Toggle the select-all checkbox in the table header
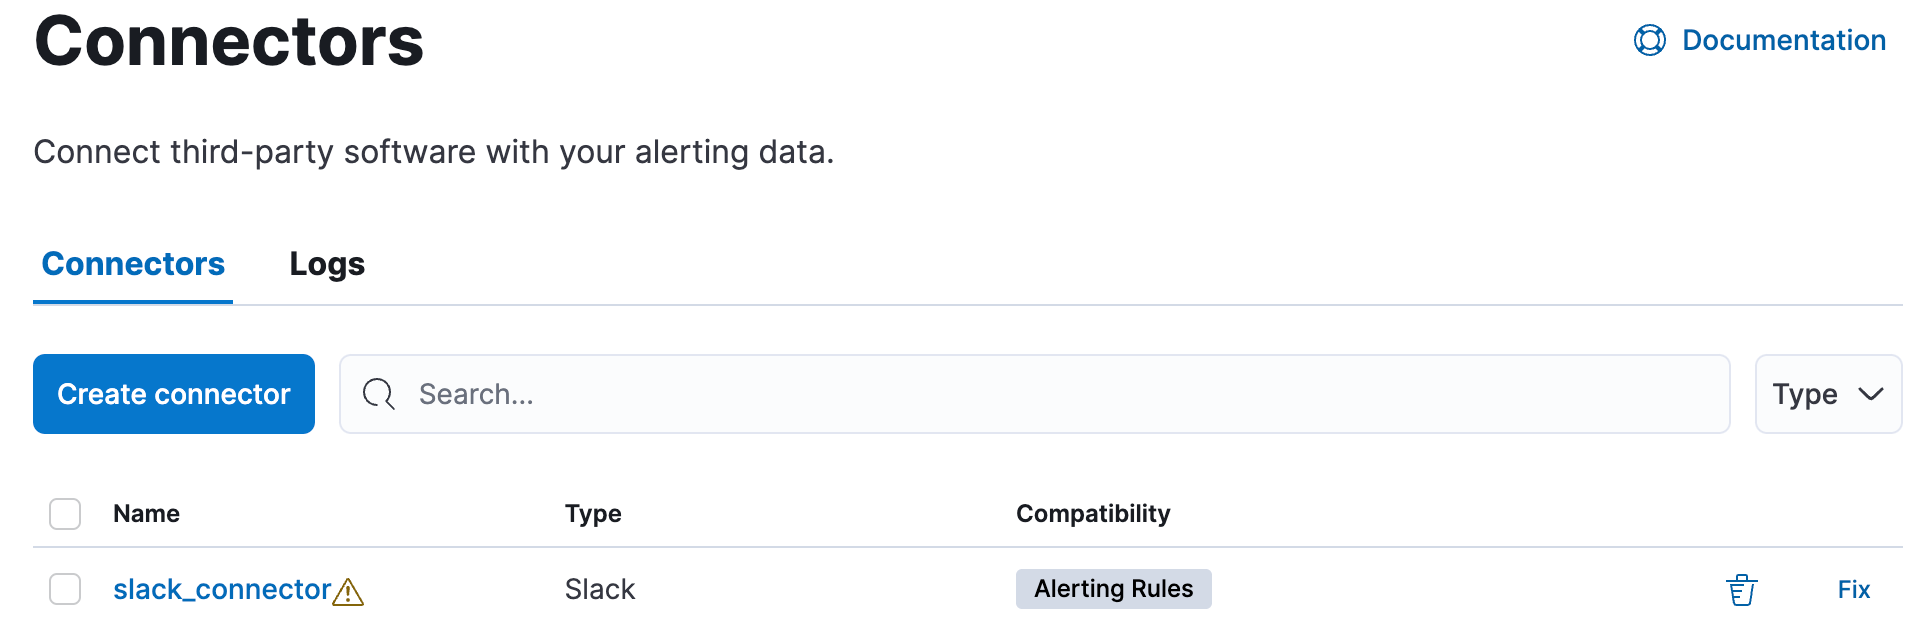The image size is (1930, 630). click(65, 514)
